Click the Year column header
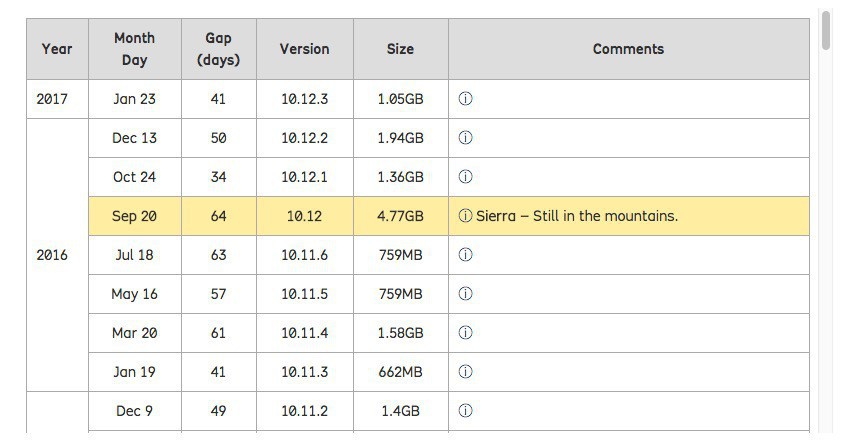The image size is (848, 446). click(57, 49)
